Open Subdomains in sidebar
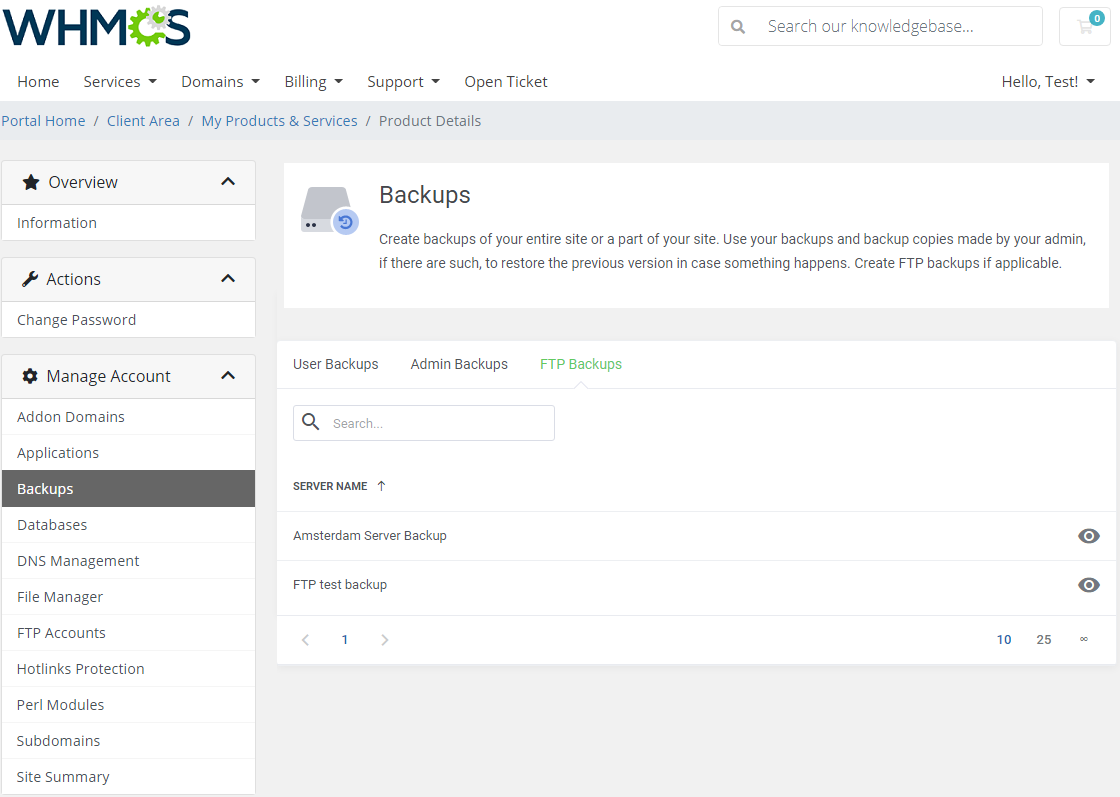This screenshot has width=1120, height=797. coord(129,741)
